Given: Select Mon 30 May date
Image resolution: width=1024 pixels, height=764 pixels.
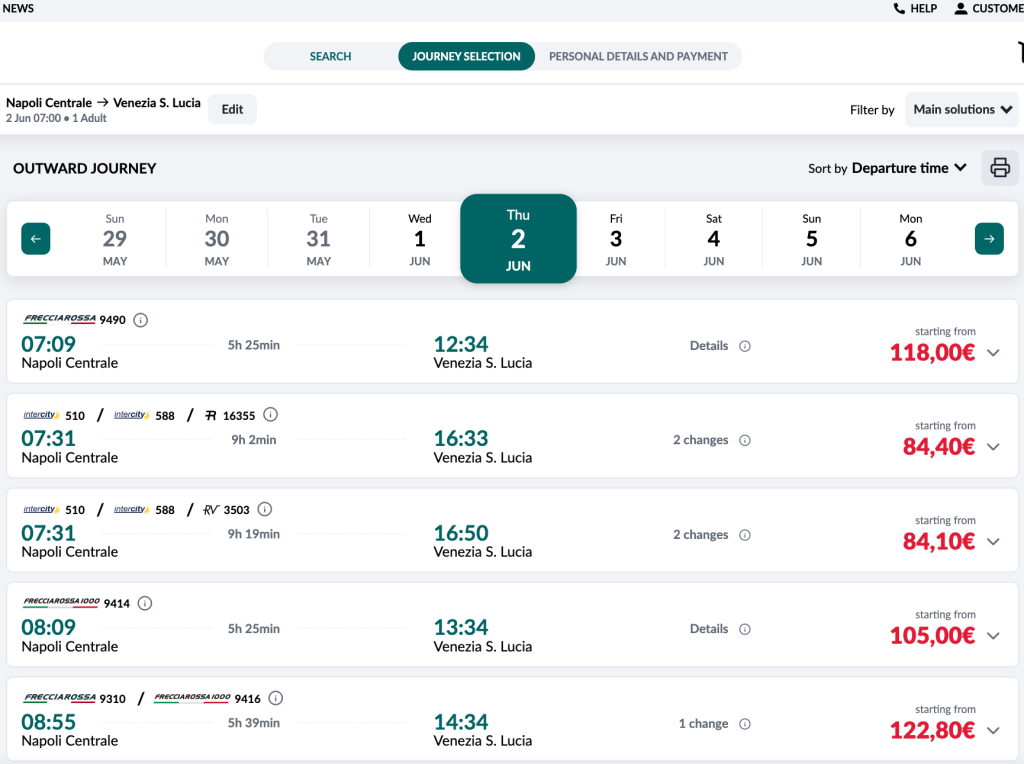Looking at the screenshot, I should coord(217,239).
